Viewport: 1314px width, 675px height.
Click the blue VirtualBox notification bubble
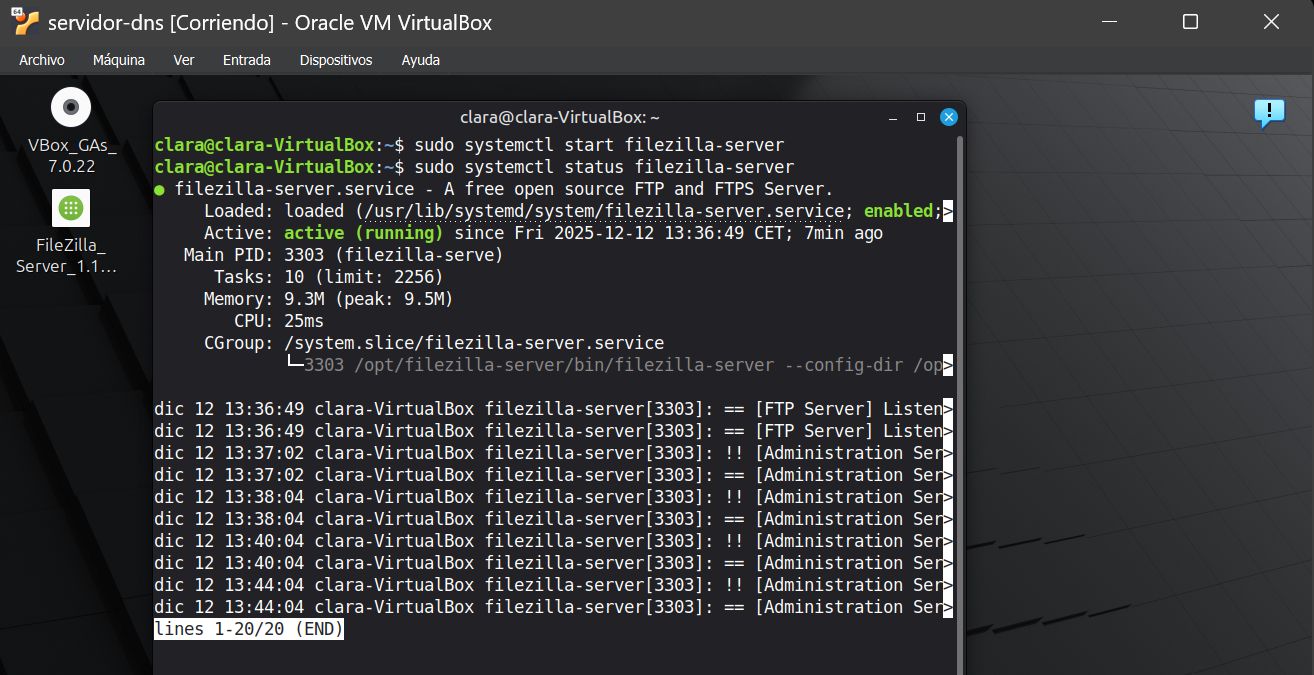click(1268, 113)
